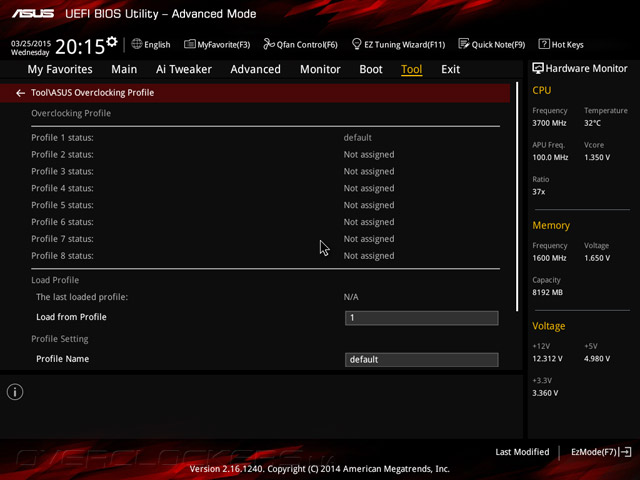Click the memory frequency 1600 MHz value
The height and width of the screenshot is (480, 640).
coord(549,258)
